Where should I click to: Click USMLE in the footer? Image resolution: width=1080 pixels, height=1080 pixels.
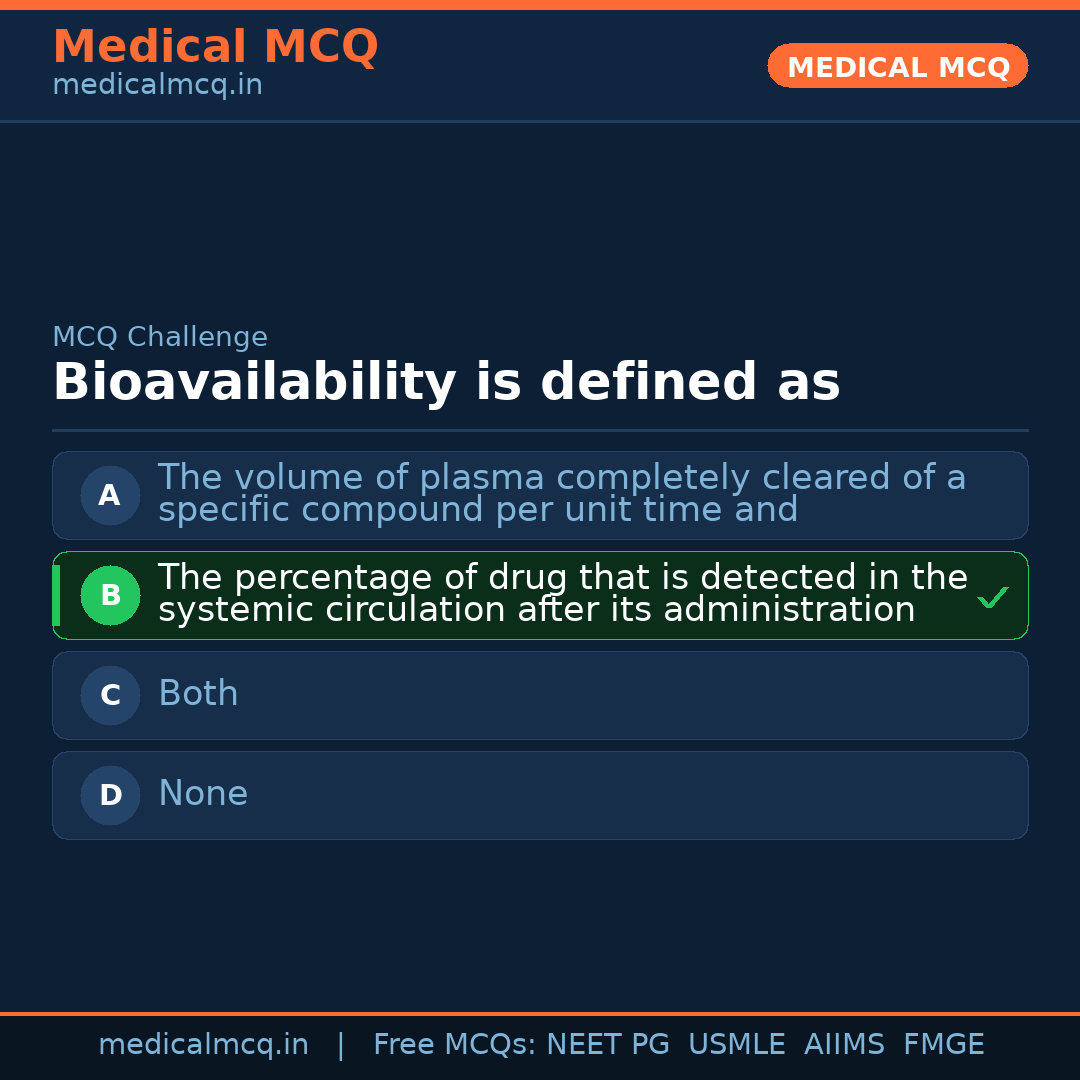coord(736,1045)
